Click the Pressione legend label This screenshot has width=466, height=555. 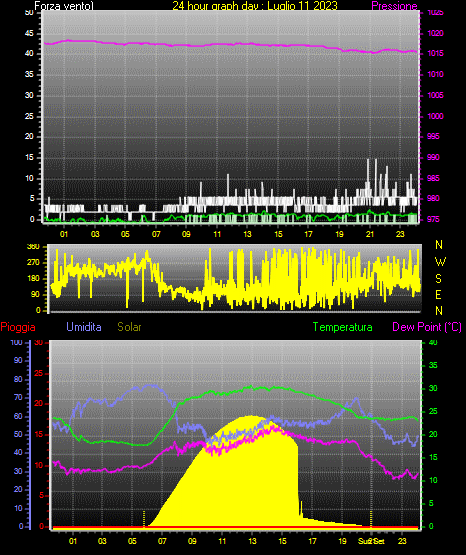[x=394, y=5]
